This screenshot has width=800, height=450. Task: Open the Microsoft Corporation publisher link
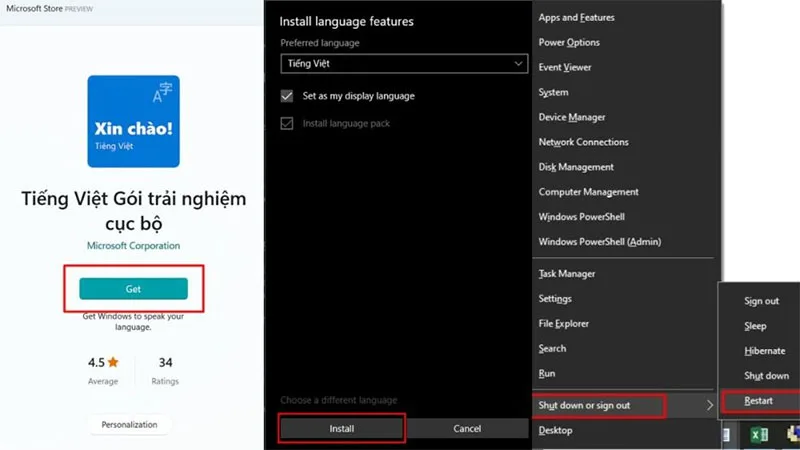(x=133, y=245)
